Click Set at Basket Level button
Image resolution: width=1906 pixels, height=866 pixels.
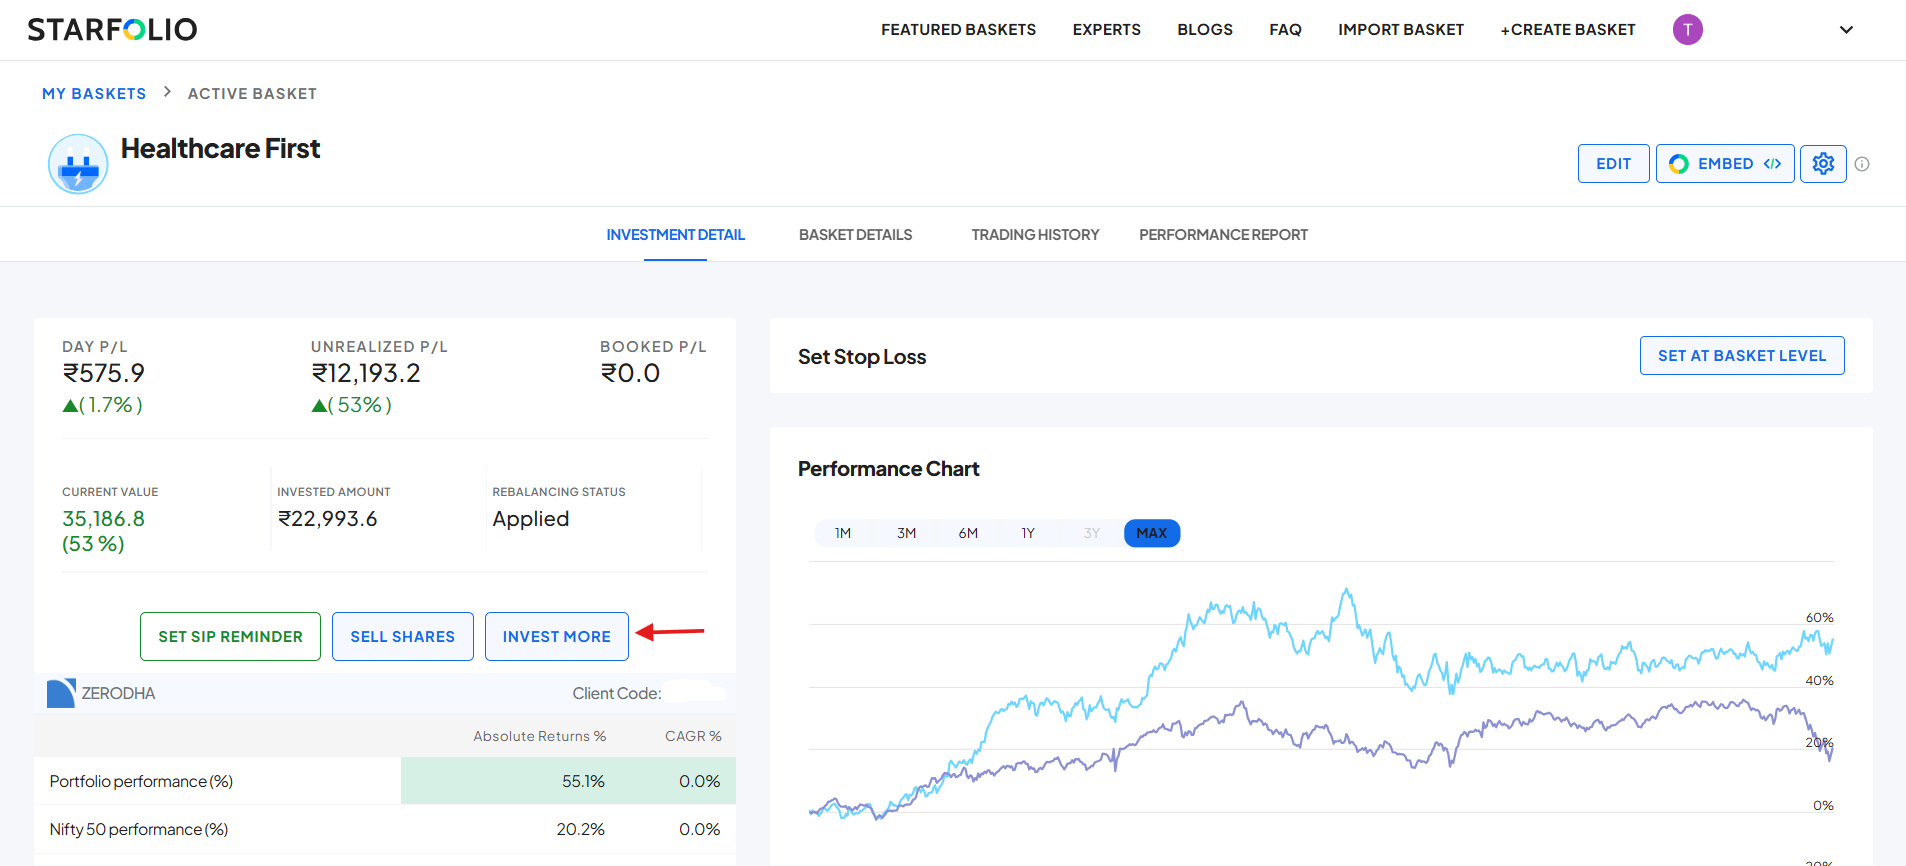pyautogui.click(x=1742, y=356)
